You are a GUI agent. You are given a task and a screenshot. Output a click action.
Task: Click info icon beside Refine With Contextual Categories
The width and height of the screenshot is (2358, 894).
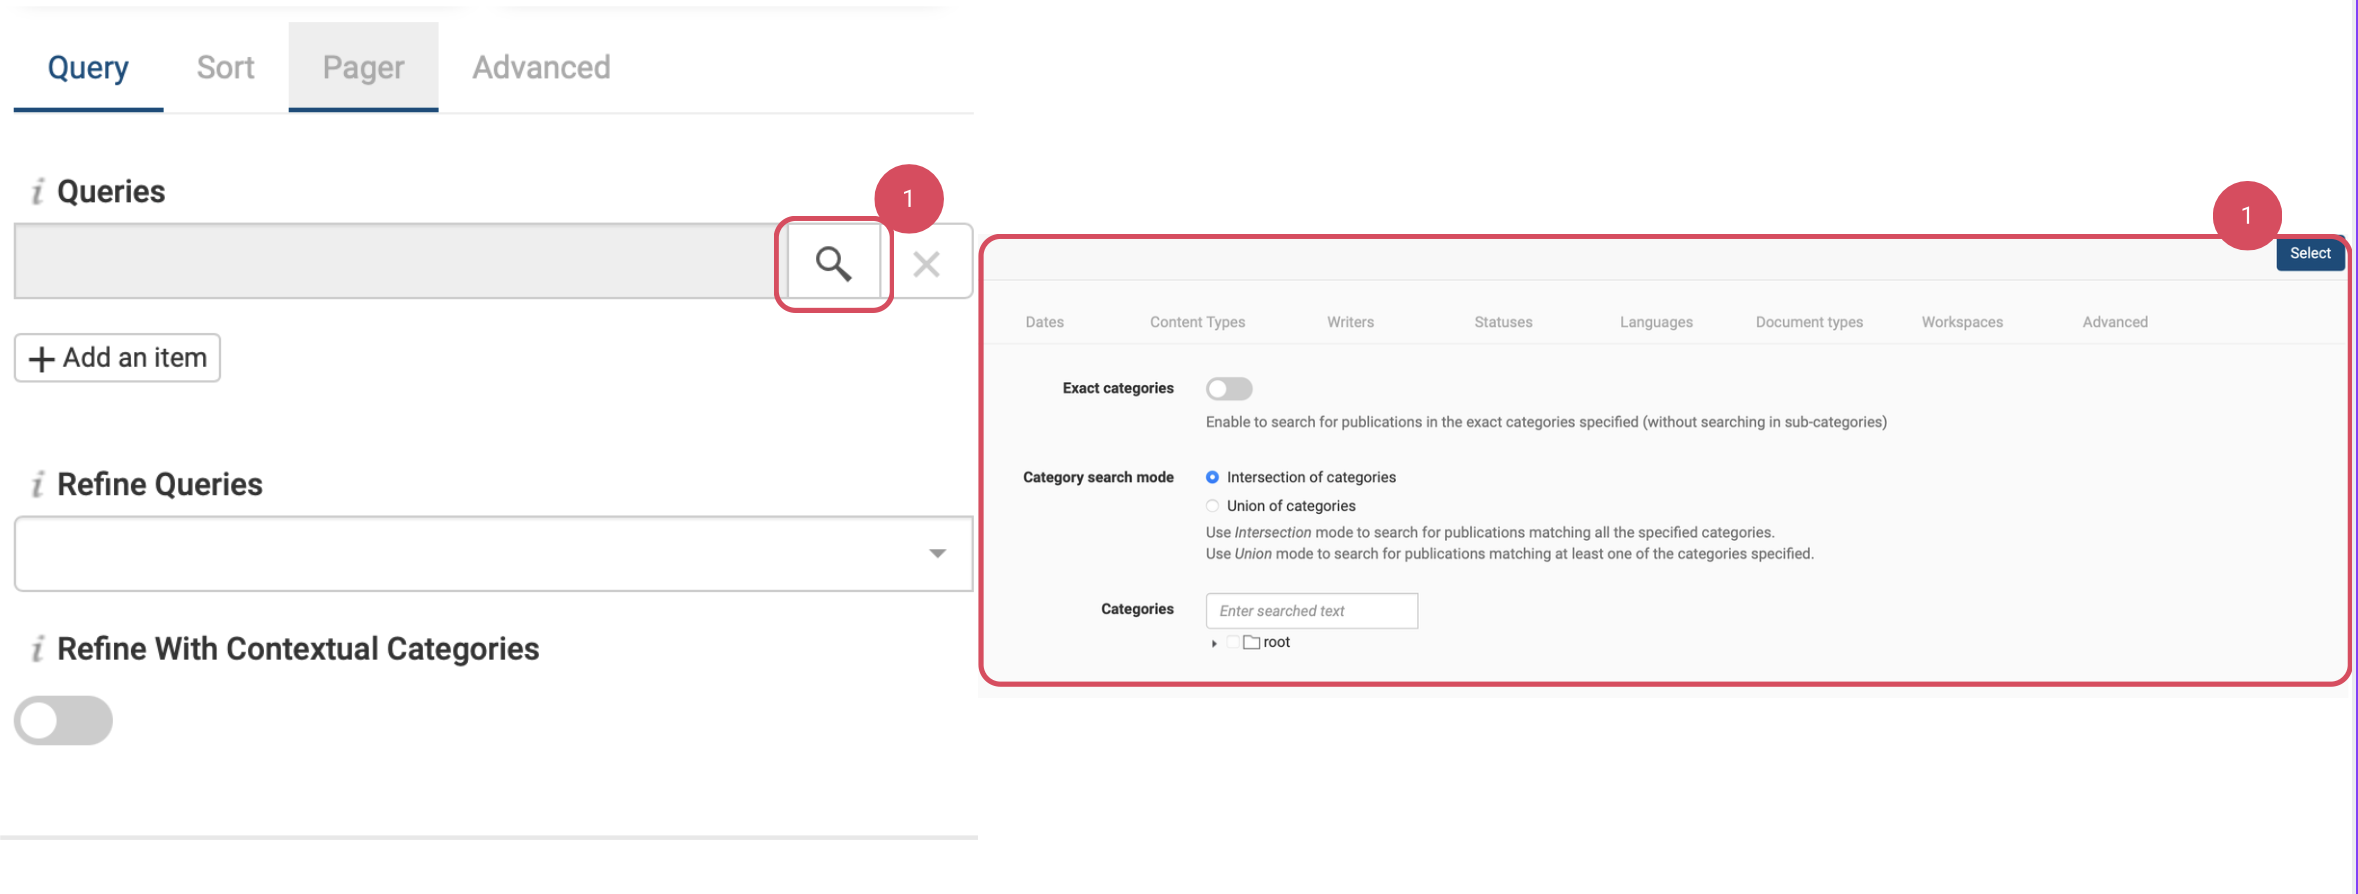tap(38, 649)
